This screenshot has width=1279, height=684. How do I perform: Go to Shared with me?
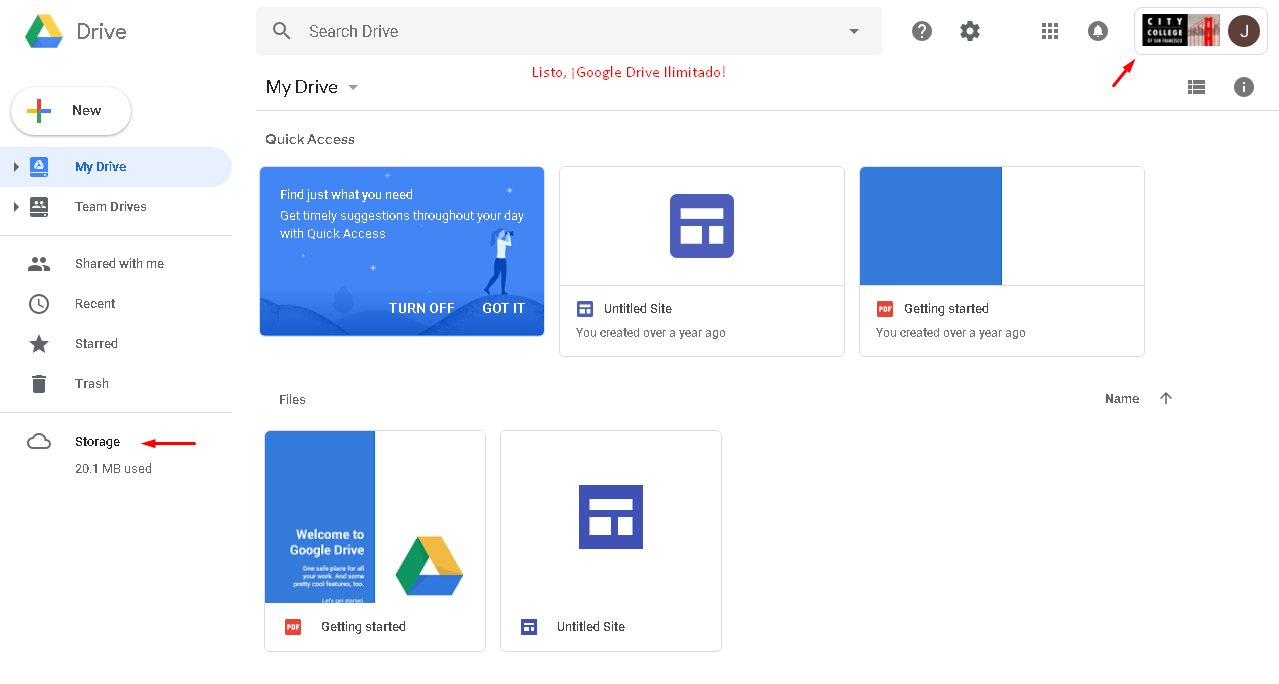click(x=119, y=264)
